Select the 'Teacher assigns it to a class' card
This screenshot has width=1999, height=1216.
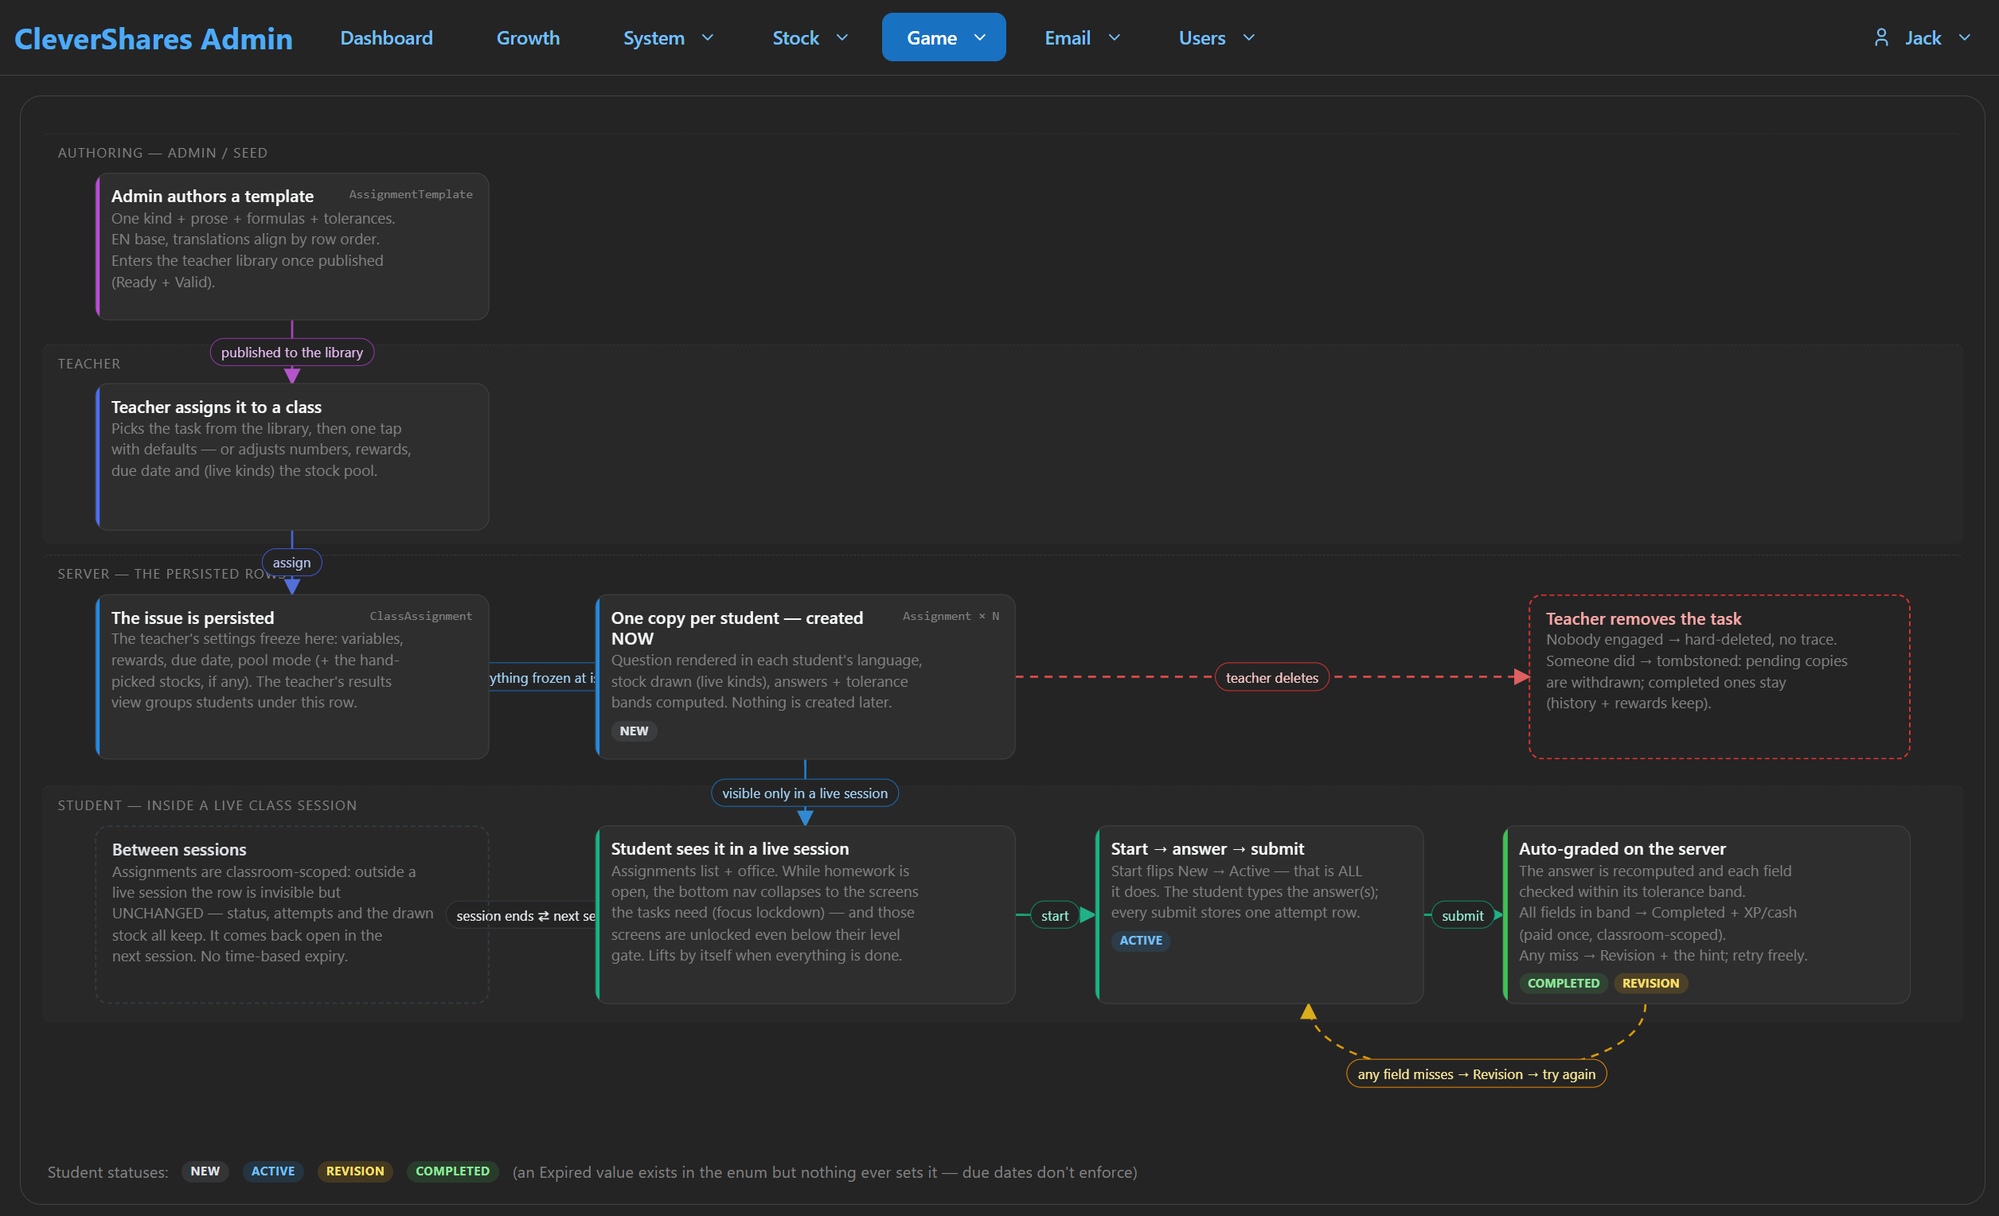tap(292, 457)
